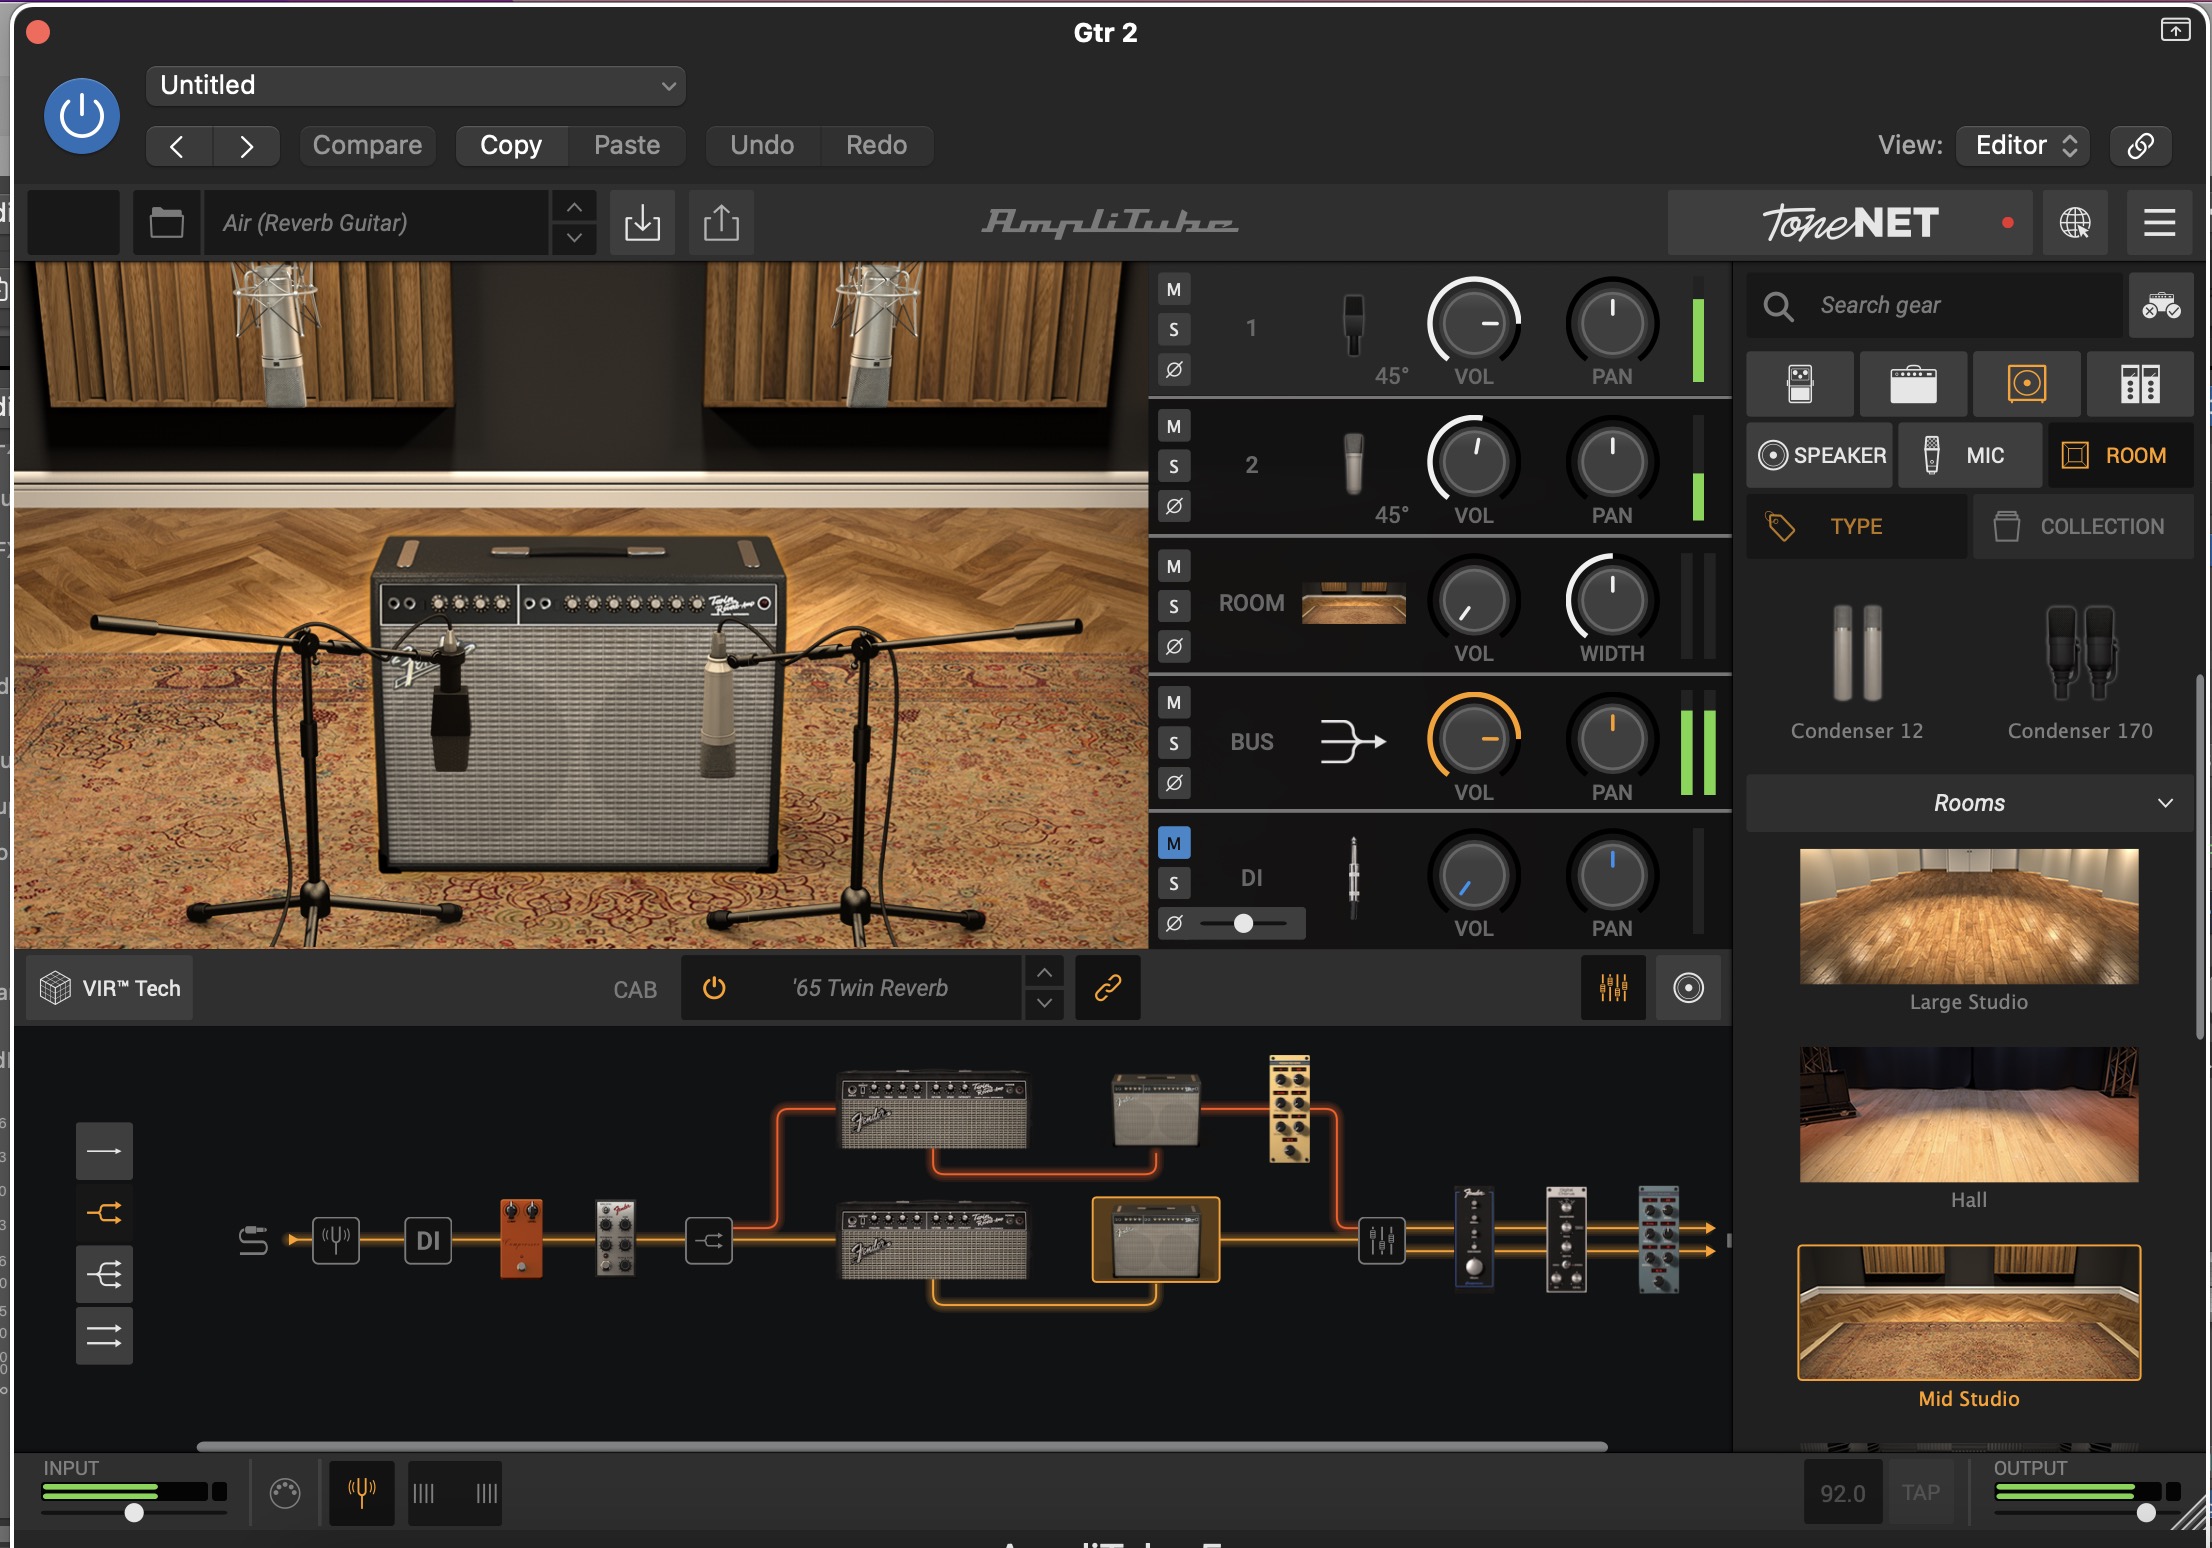Image resolution: width=2212 pixels, height=1548 pixels.
Task: Click the DI block in signal chain
Action: point(428,1241)
